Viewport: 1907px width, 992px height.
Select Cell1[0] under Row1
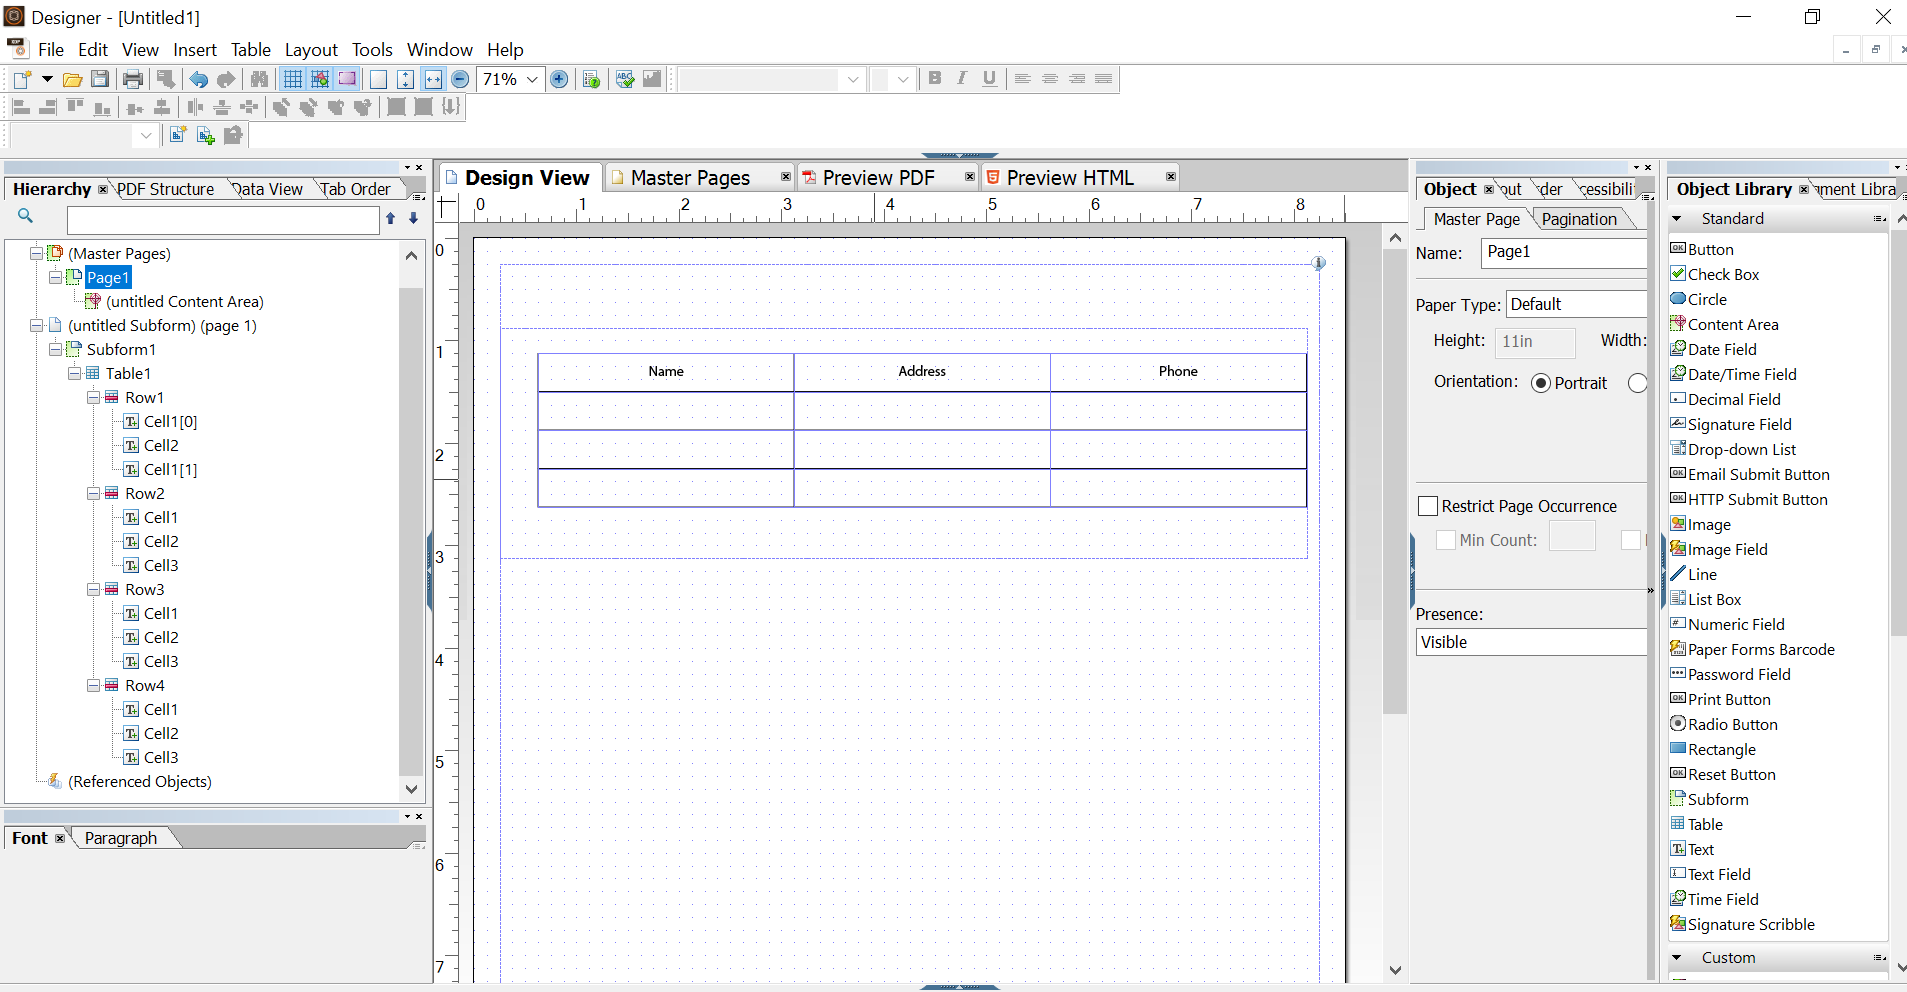point(170,421)
